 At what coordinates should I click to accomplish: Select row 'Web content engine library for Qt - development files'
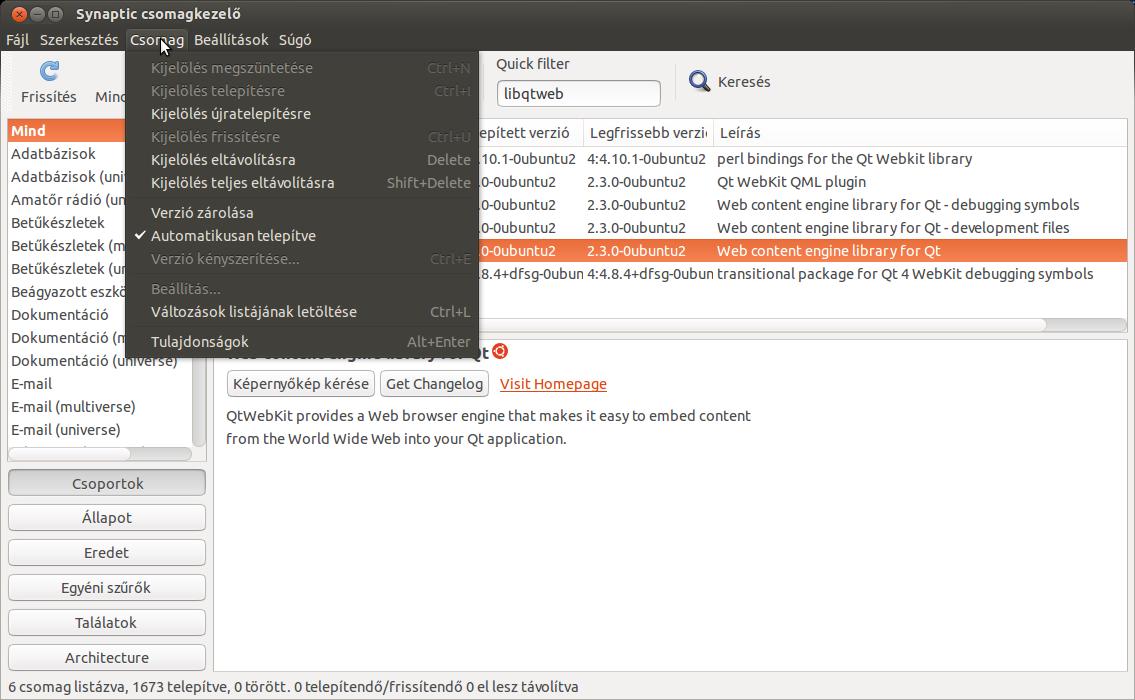[803, 228]
